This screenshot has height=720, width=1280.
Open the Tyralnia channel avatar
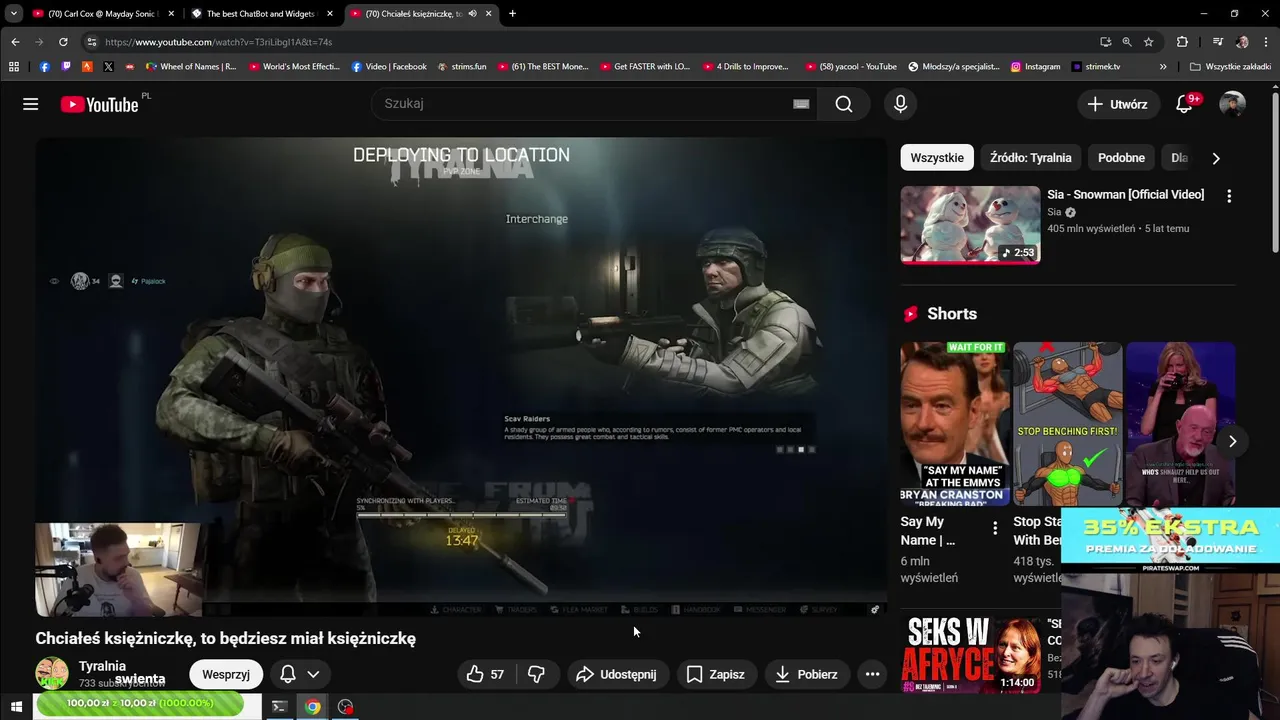52,673
